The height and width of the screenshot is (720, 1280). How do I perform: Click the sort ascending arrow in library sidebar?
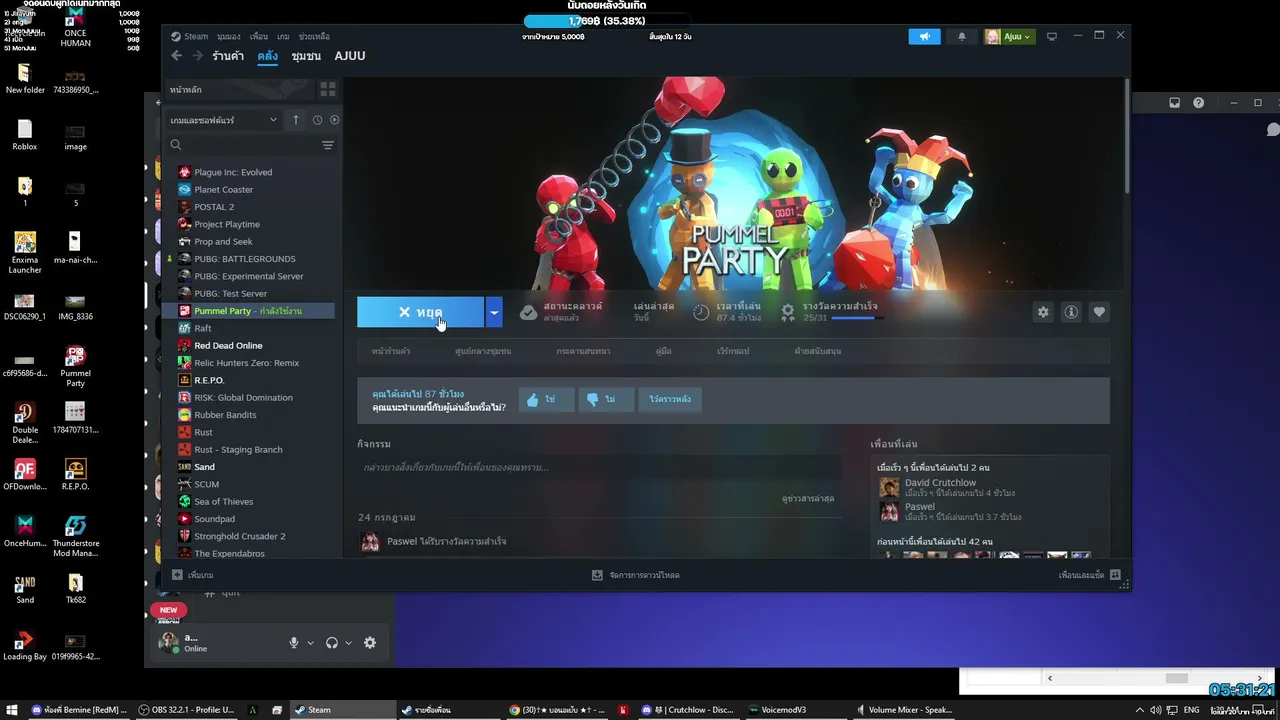coord(295,120)
